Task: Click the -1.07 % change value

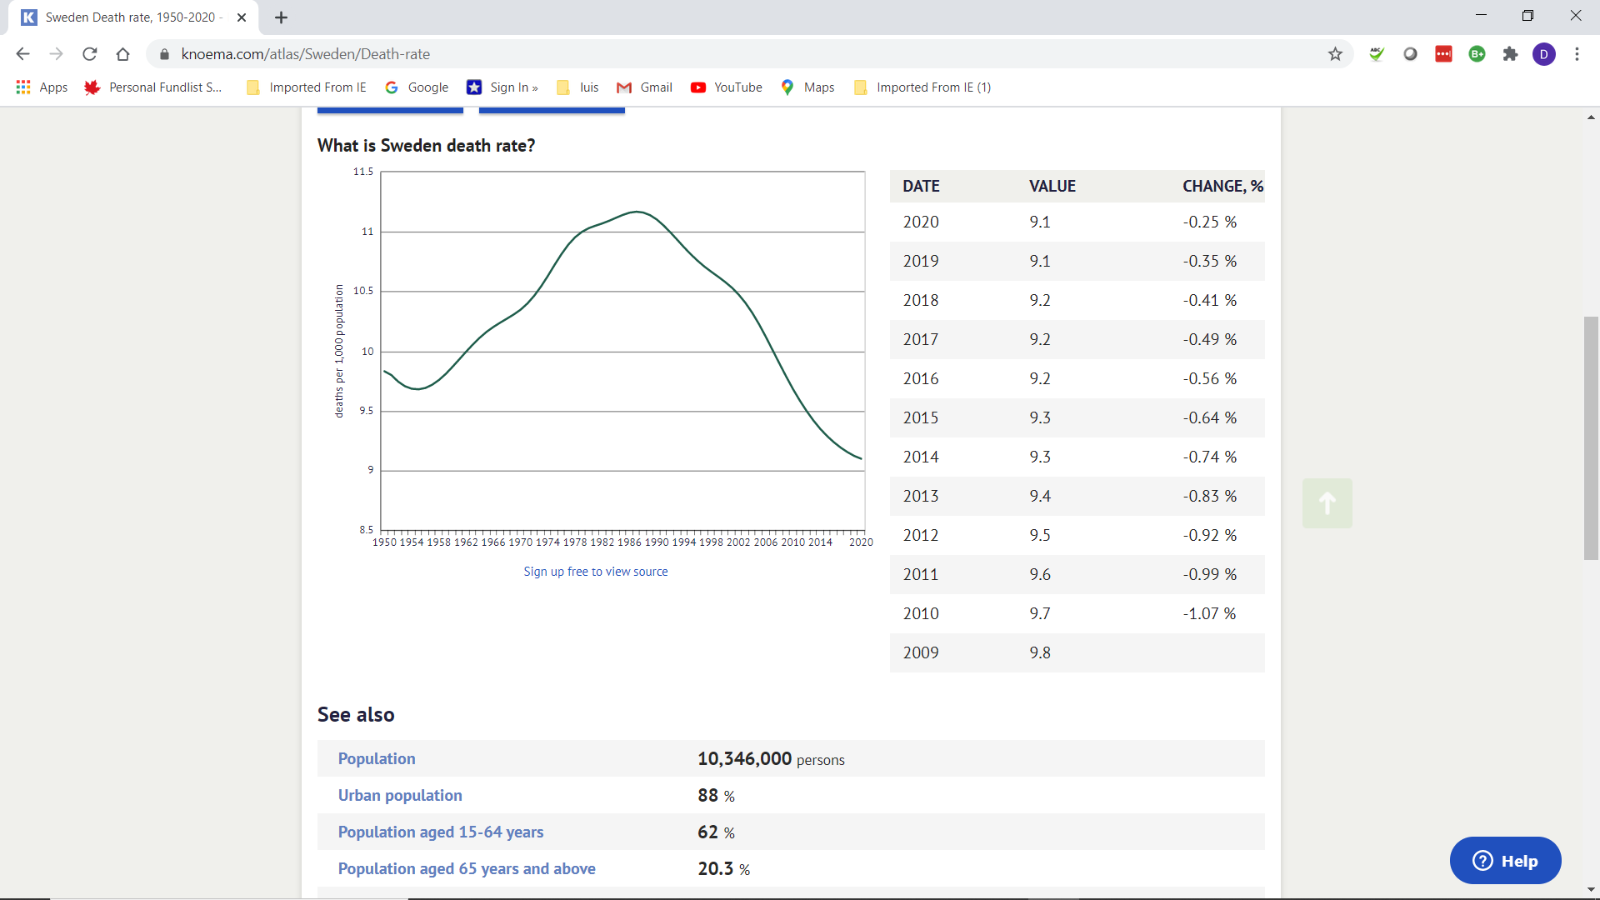Action: point(1210,614)
